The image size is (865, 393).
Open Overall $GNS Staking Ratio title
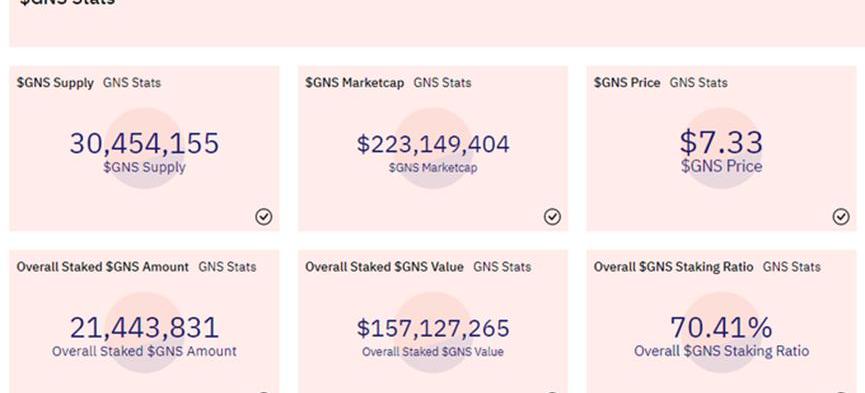[674, 267]
